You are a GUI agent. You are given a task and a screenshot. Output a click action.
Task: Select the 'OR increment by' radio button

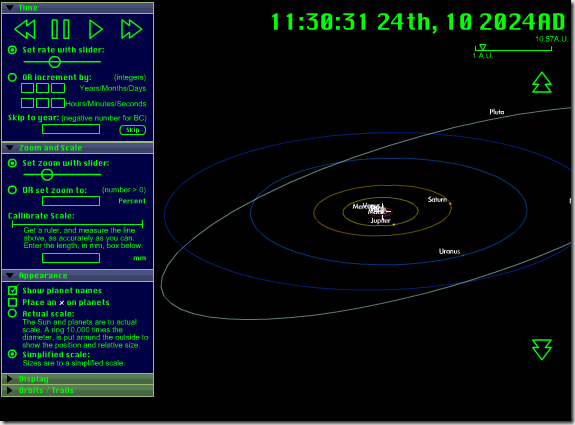click(12, 77)
